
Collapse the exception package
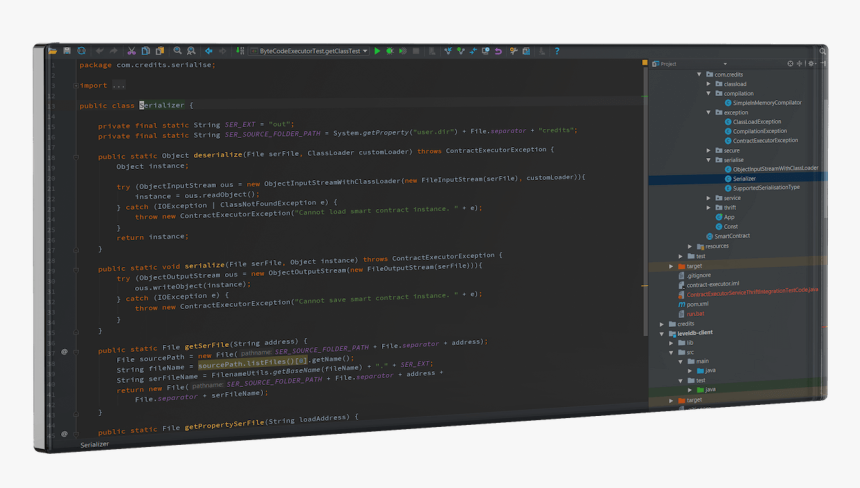(x=709, y=112)
